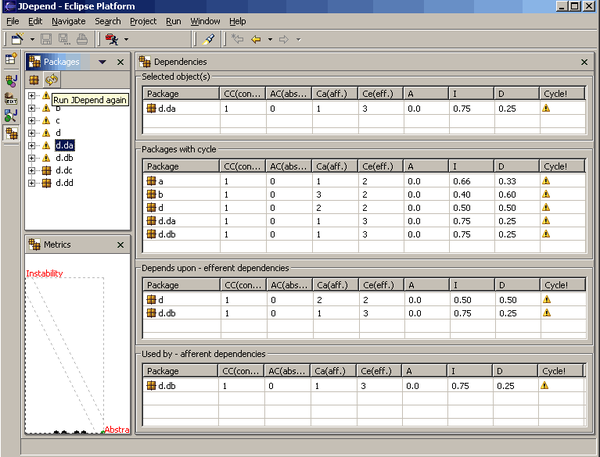600x457 pixels.
Task: Click the Save As toolbar icon
Action: [x=64, y=39]
